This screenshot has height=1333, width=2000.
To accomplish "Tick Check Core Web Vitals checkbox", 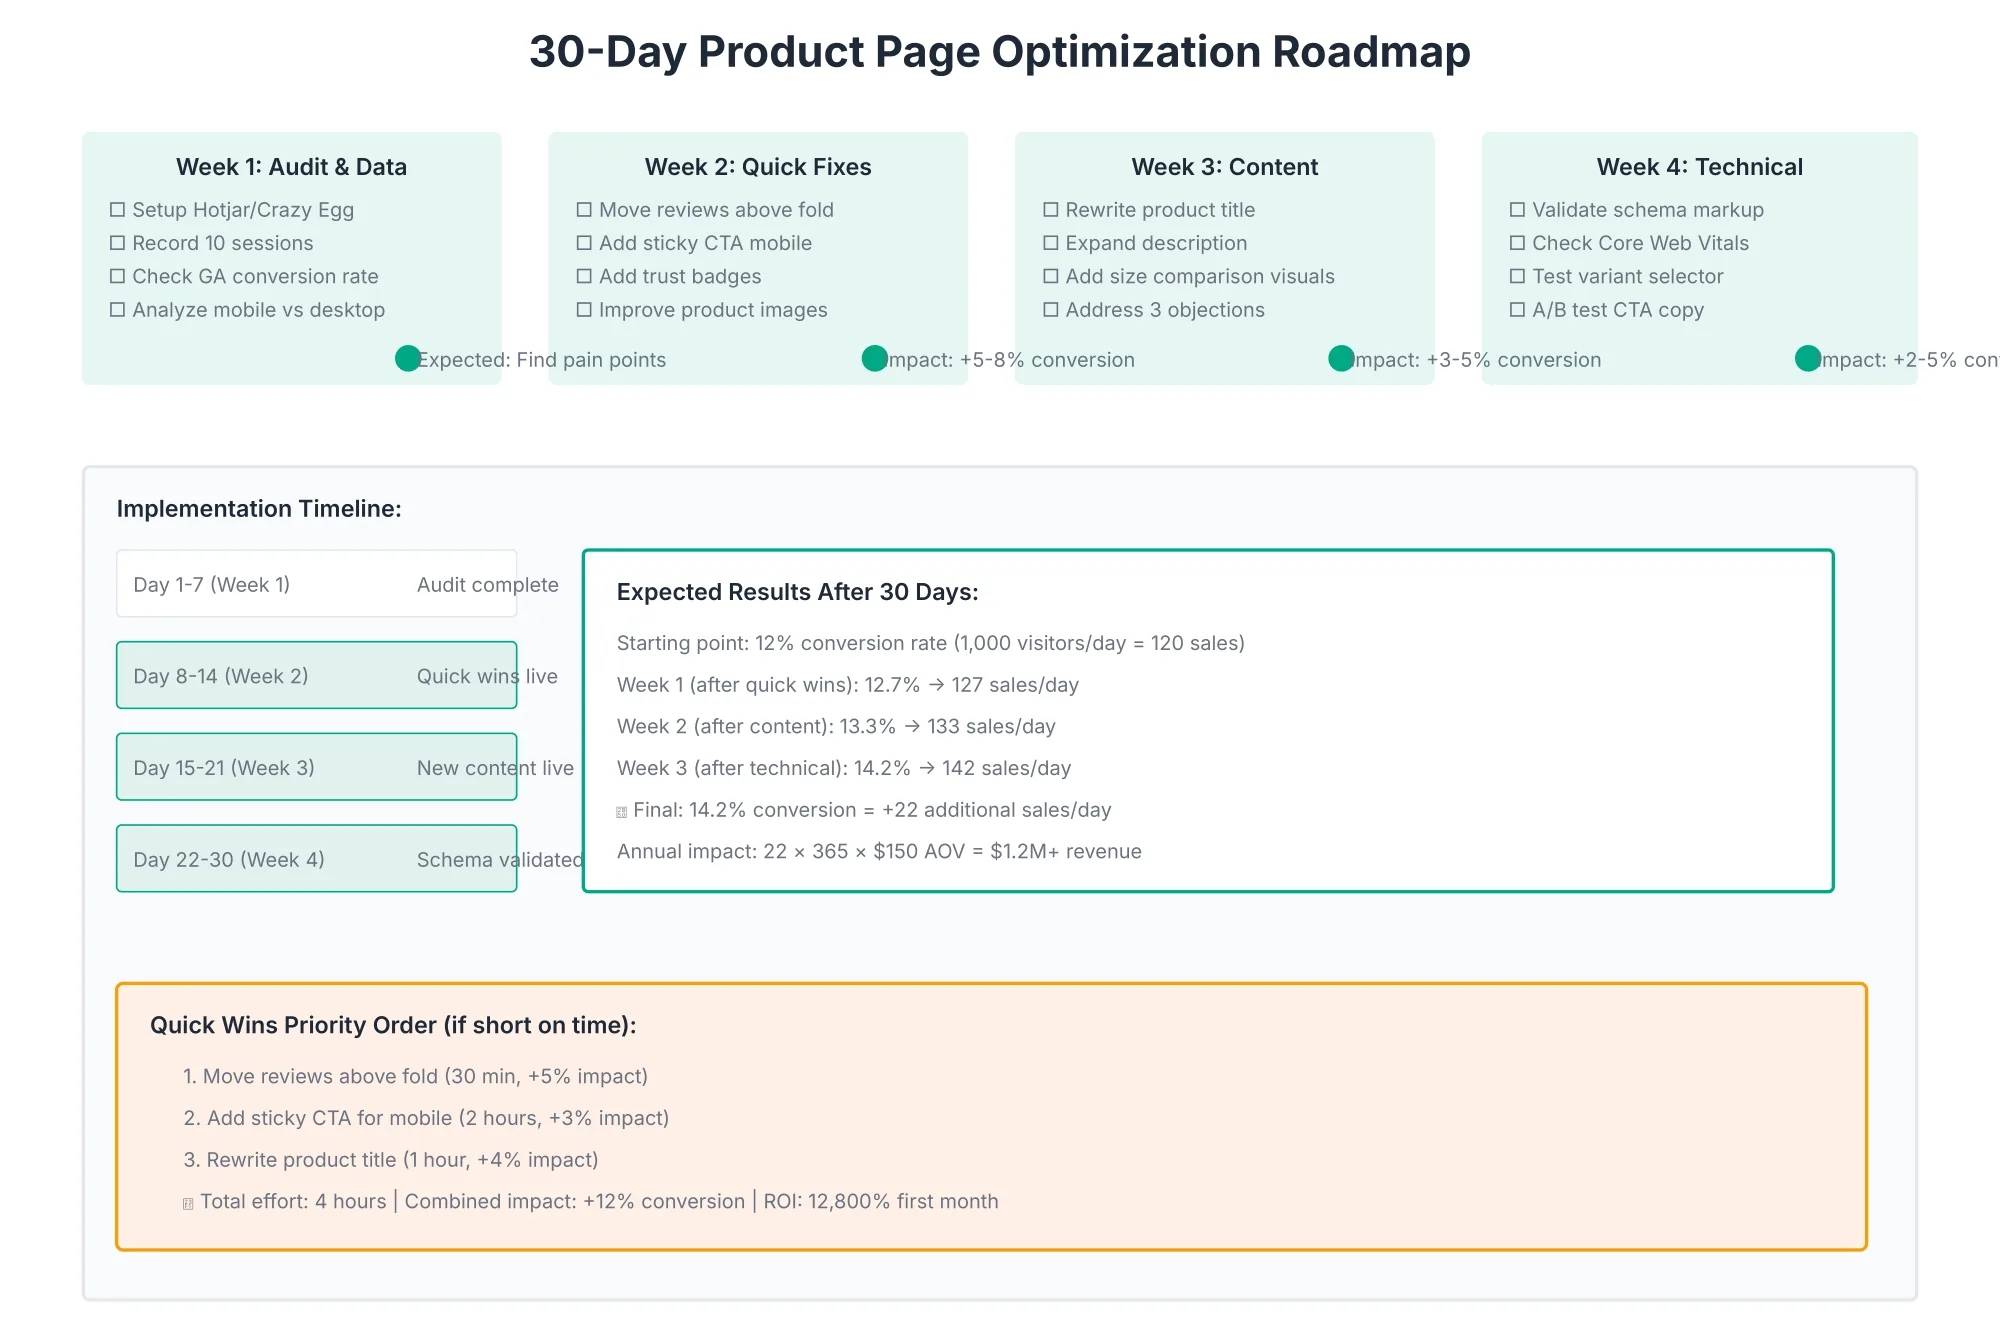I will point(1517,243).
